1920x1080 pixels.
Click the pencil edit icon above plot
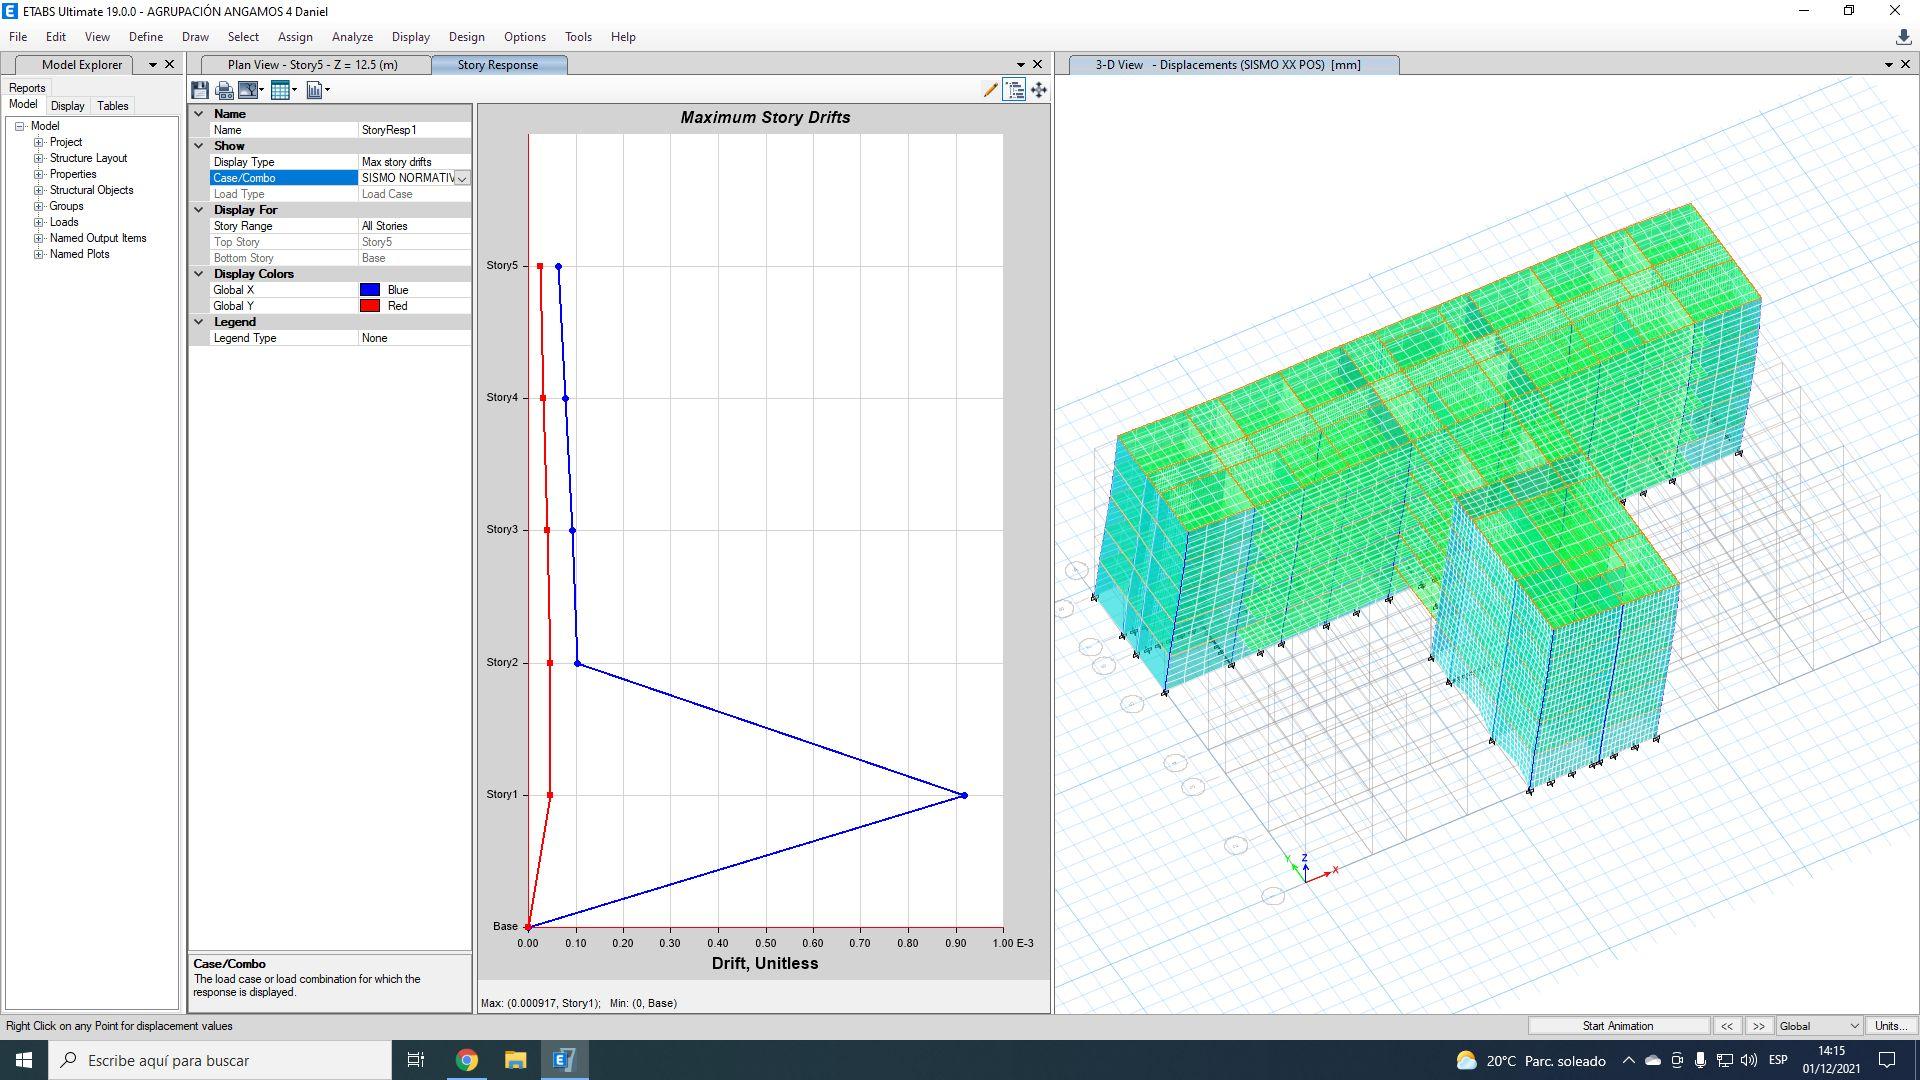coord(990,90)
